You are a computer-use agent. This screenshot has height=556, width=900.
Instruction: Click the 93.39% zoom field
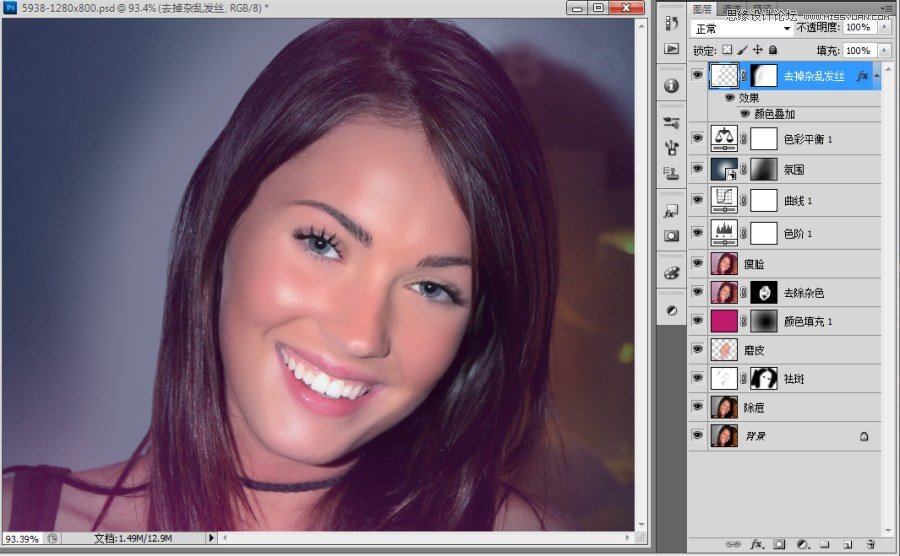[22, 539]
